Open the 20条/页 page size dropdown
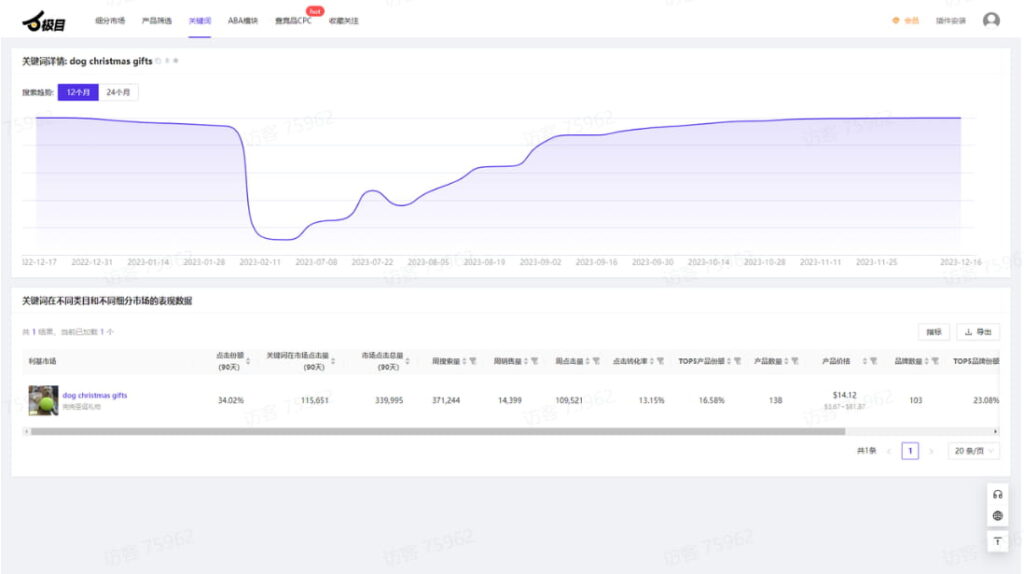The height and width of the screenshot is (574, 1024). 973,451
